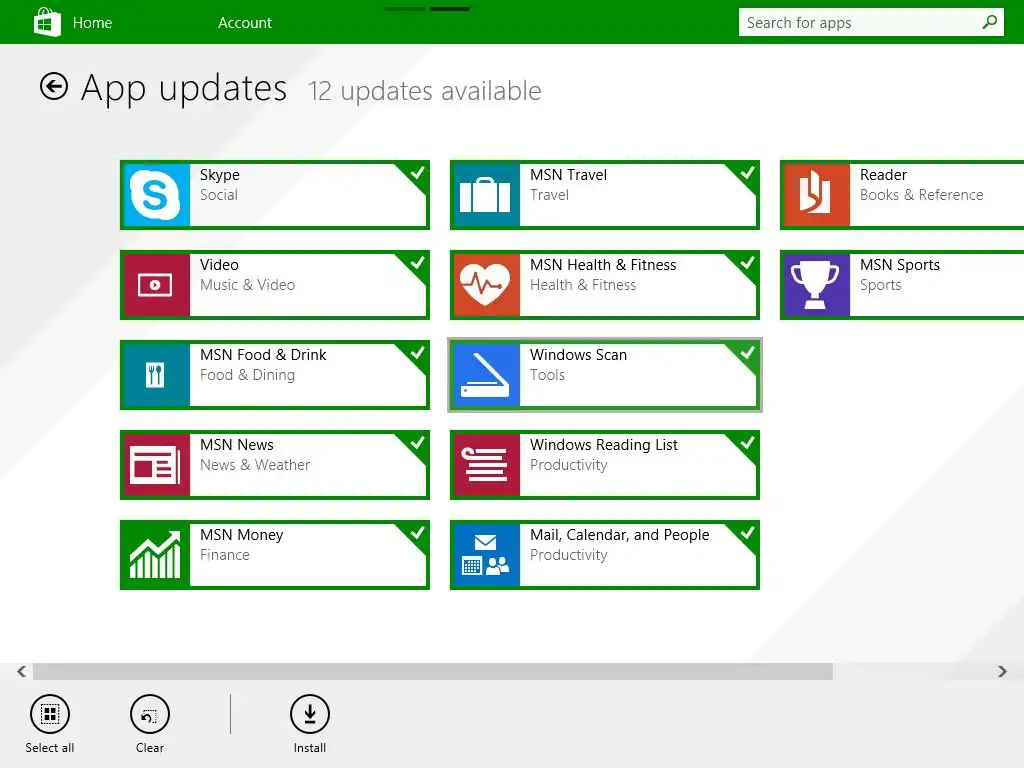Click the MSN Health & Fitness heart icon
Image resolution: width=1024 pixels, height=768 pixels.
point(486,285)
